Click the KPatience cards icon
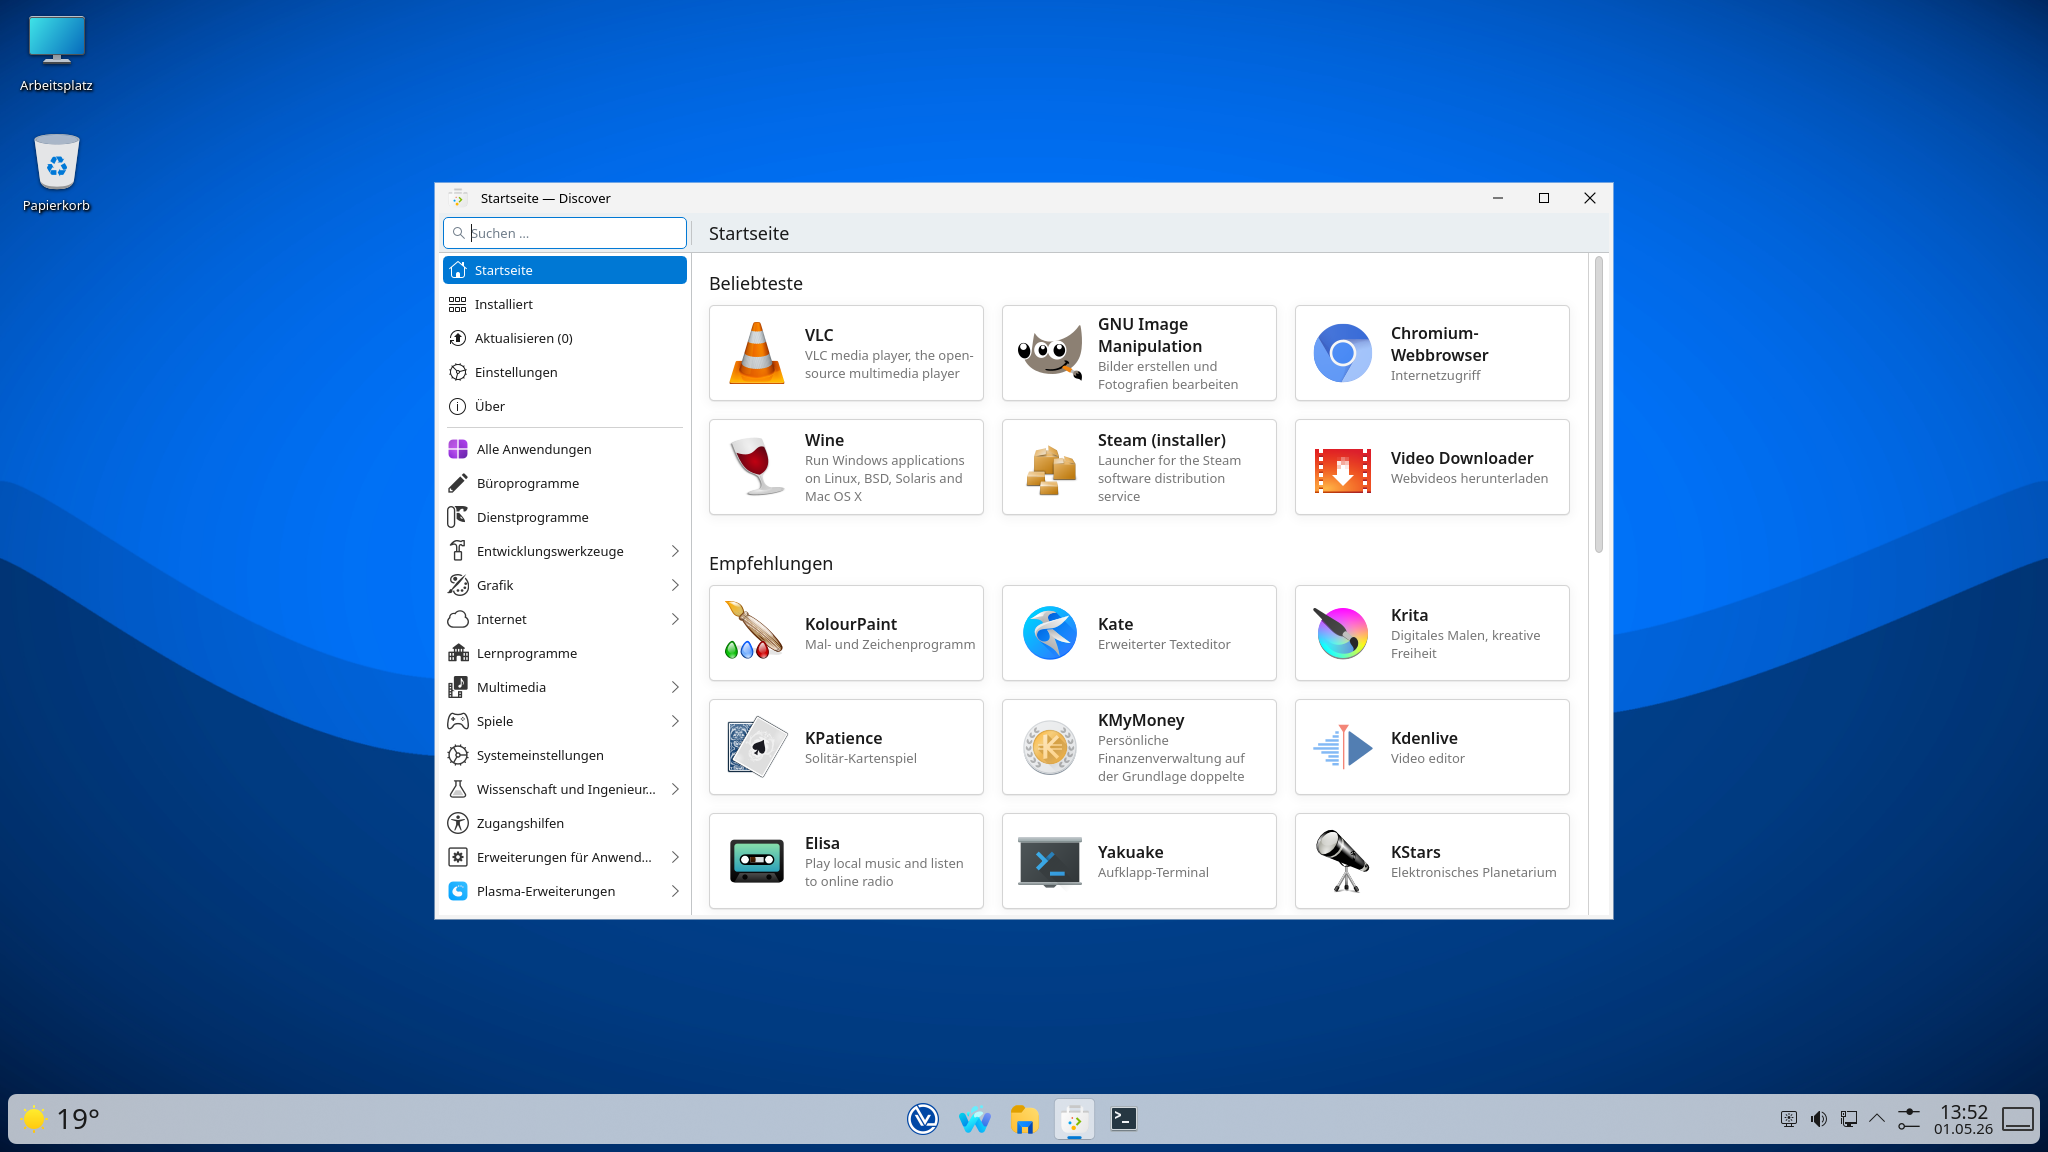Image resolution: width=2048 pixels, height=1152 pixels. (x=757, y=747)
